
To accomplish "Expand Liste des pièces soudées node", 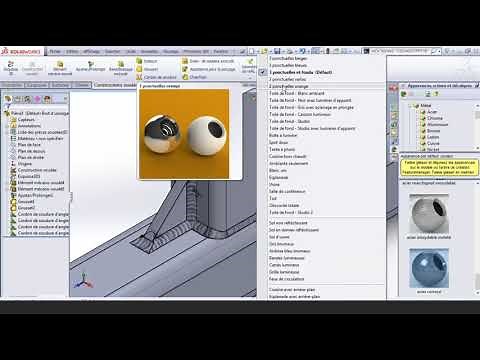I will coord(6,132).
